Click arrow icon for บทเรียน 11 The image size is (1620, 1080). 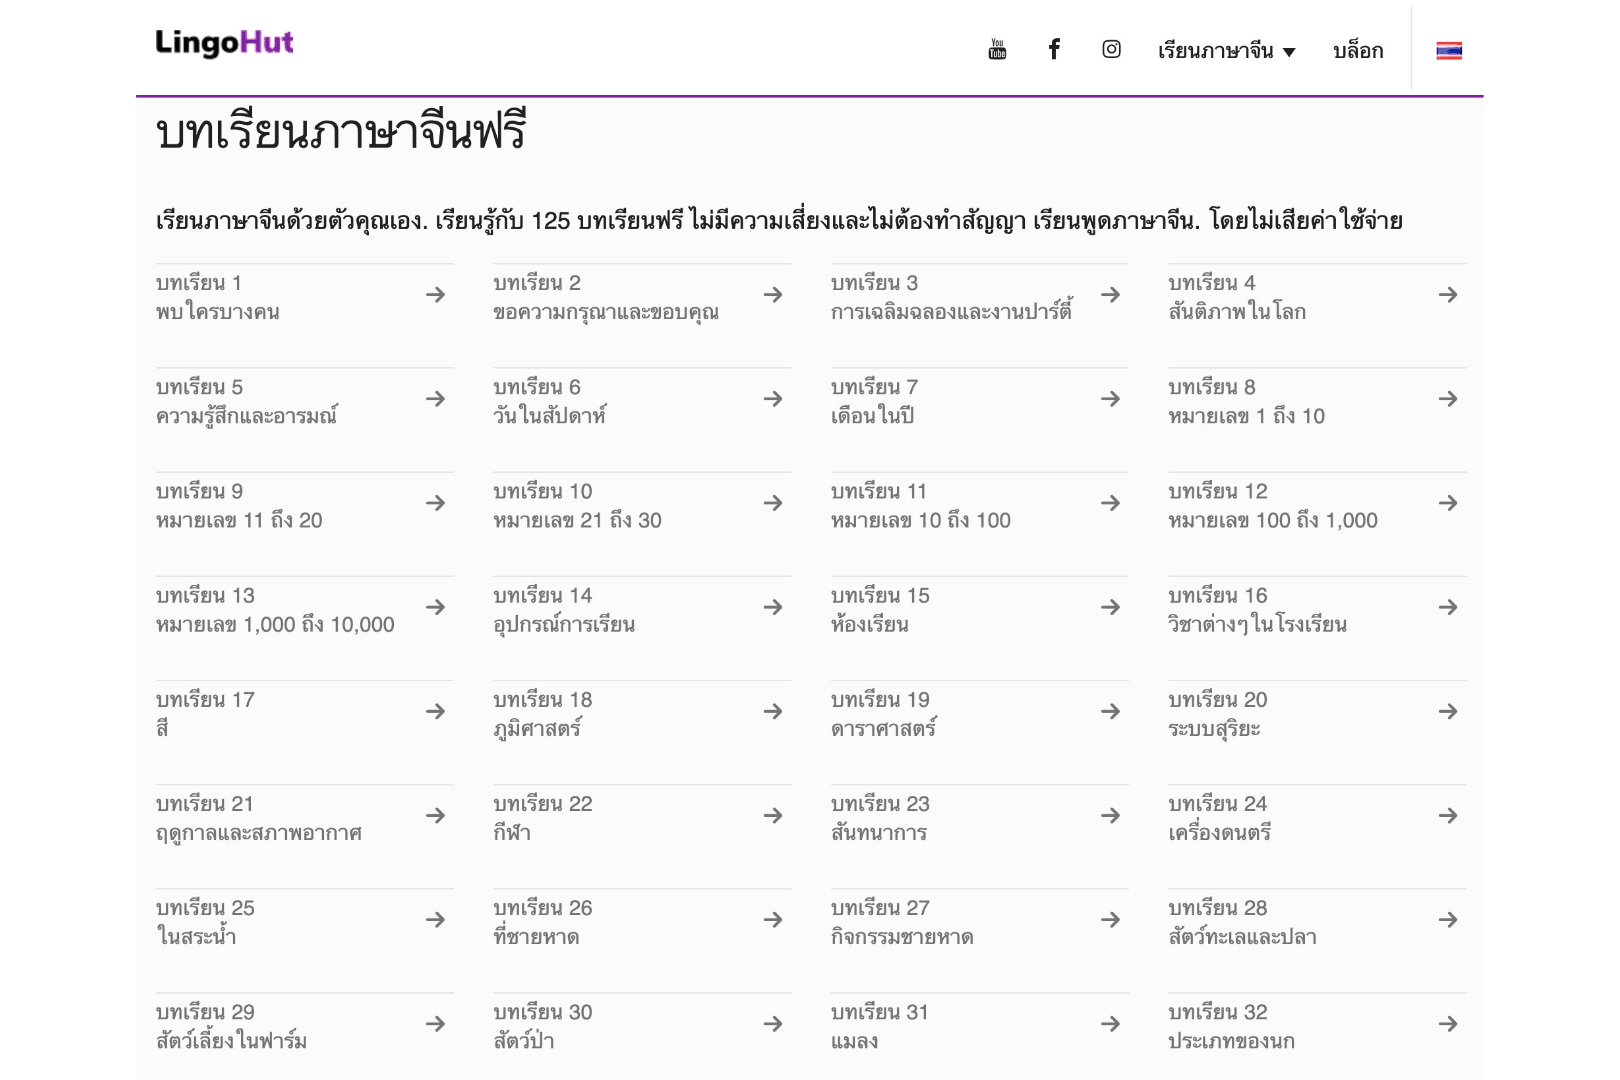pos(1110,503)
